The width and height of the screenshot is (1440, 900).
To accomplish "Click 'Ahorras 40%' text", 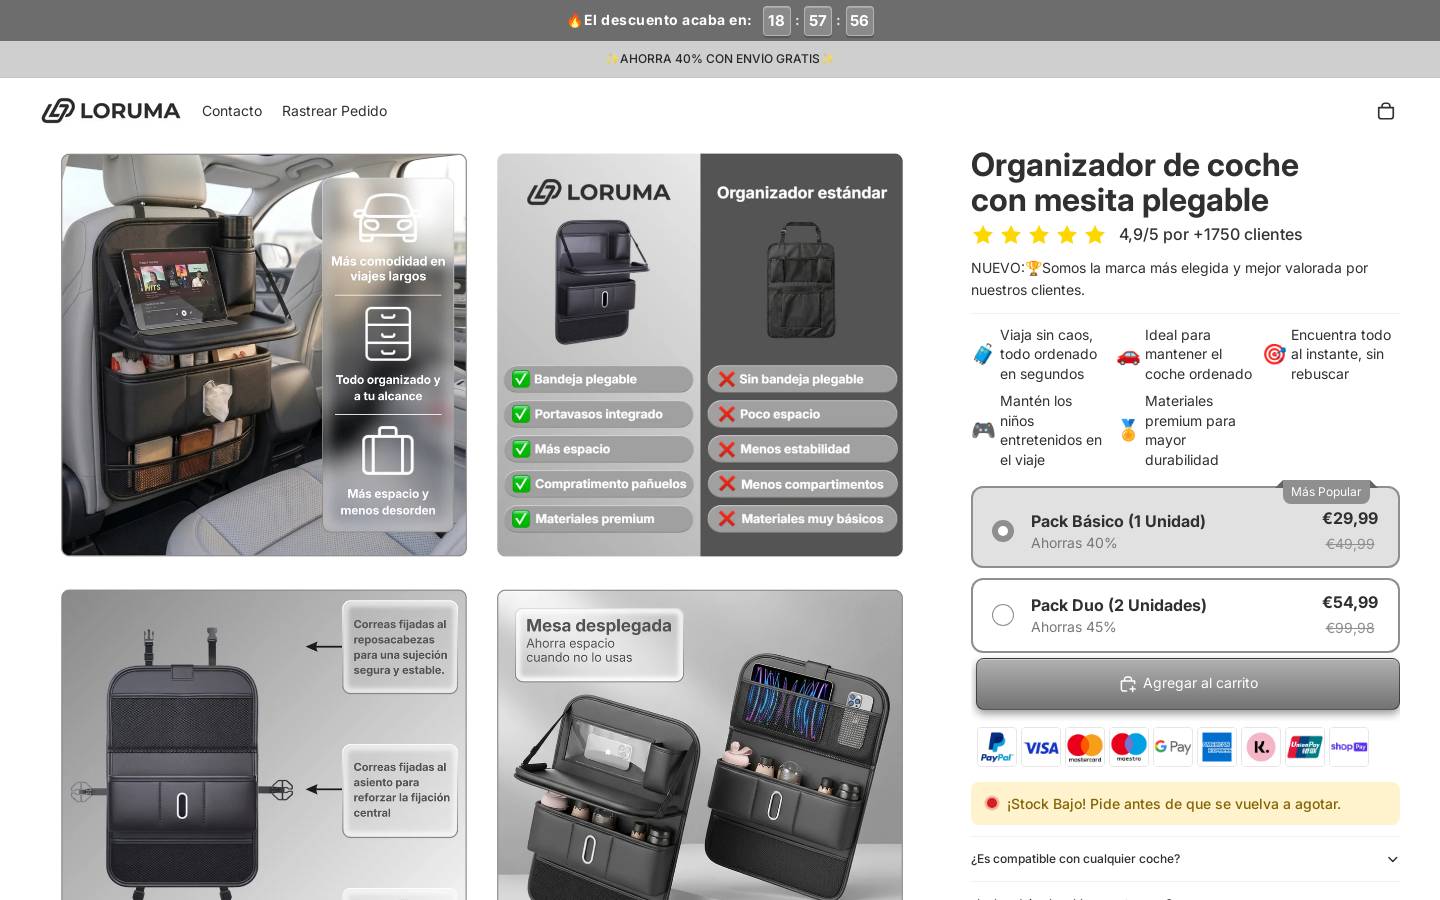I will pos(1074,543).
